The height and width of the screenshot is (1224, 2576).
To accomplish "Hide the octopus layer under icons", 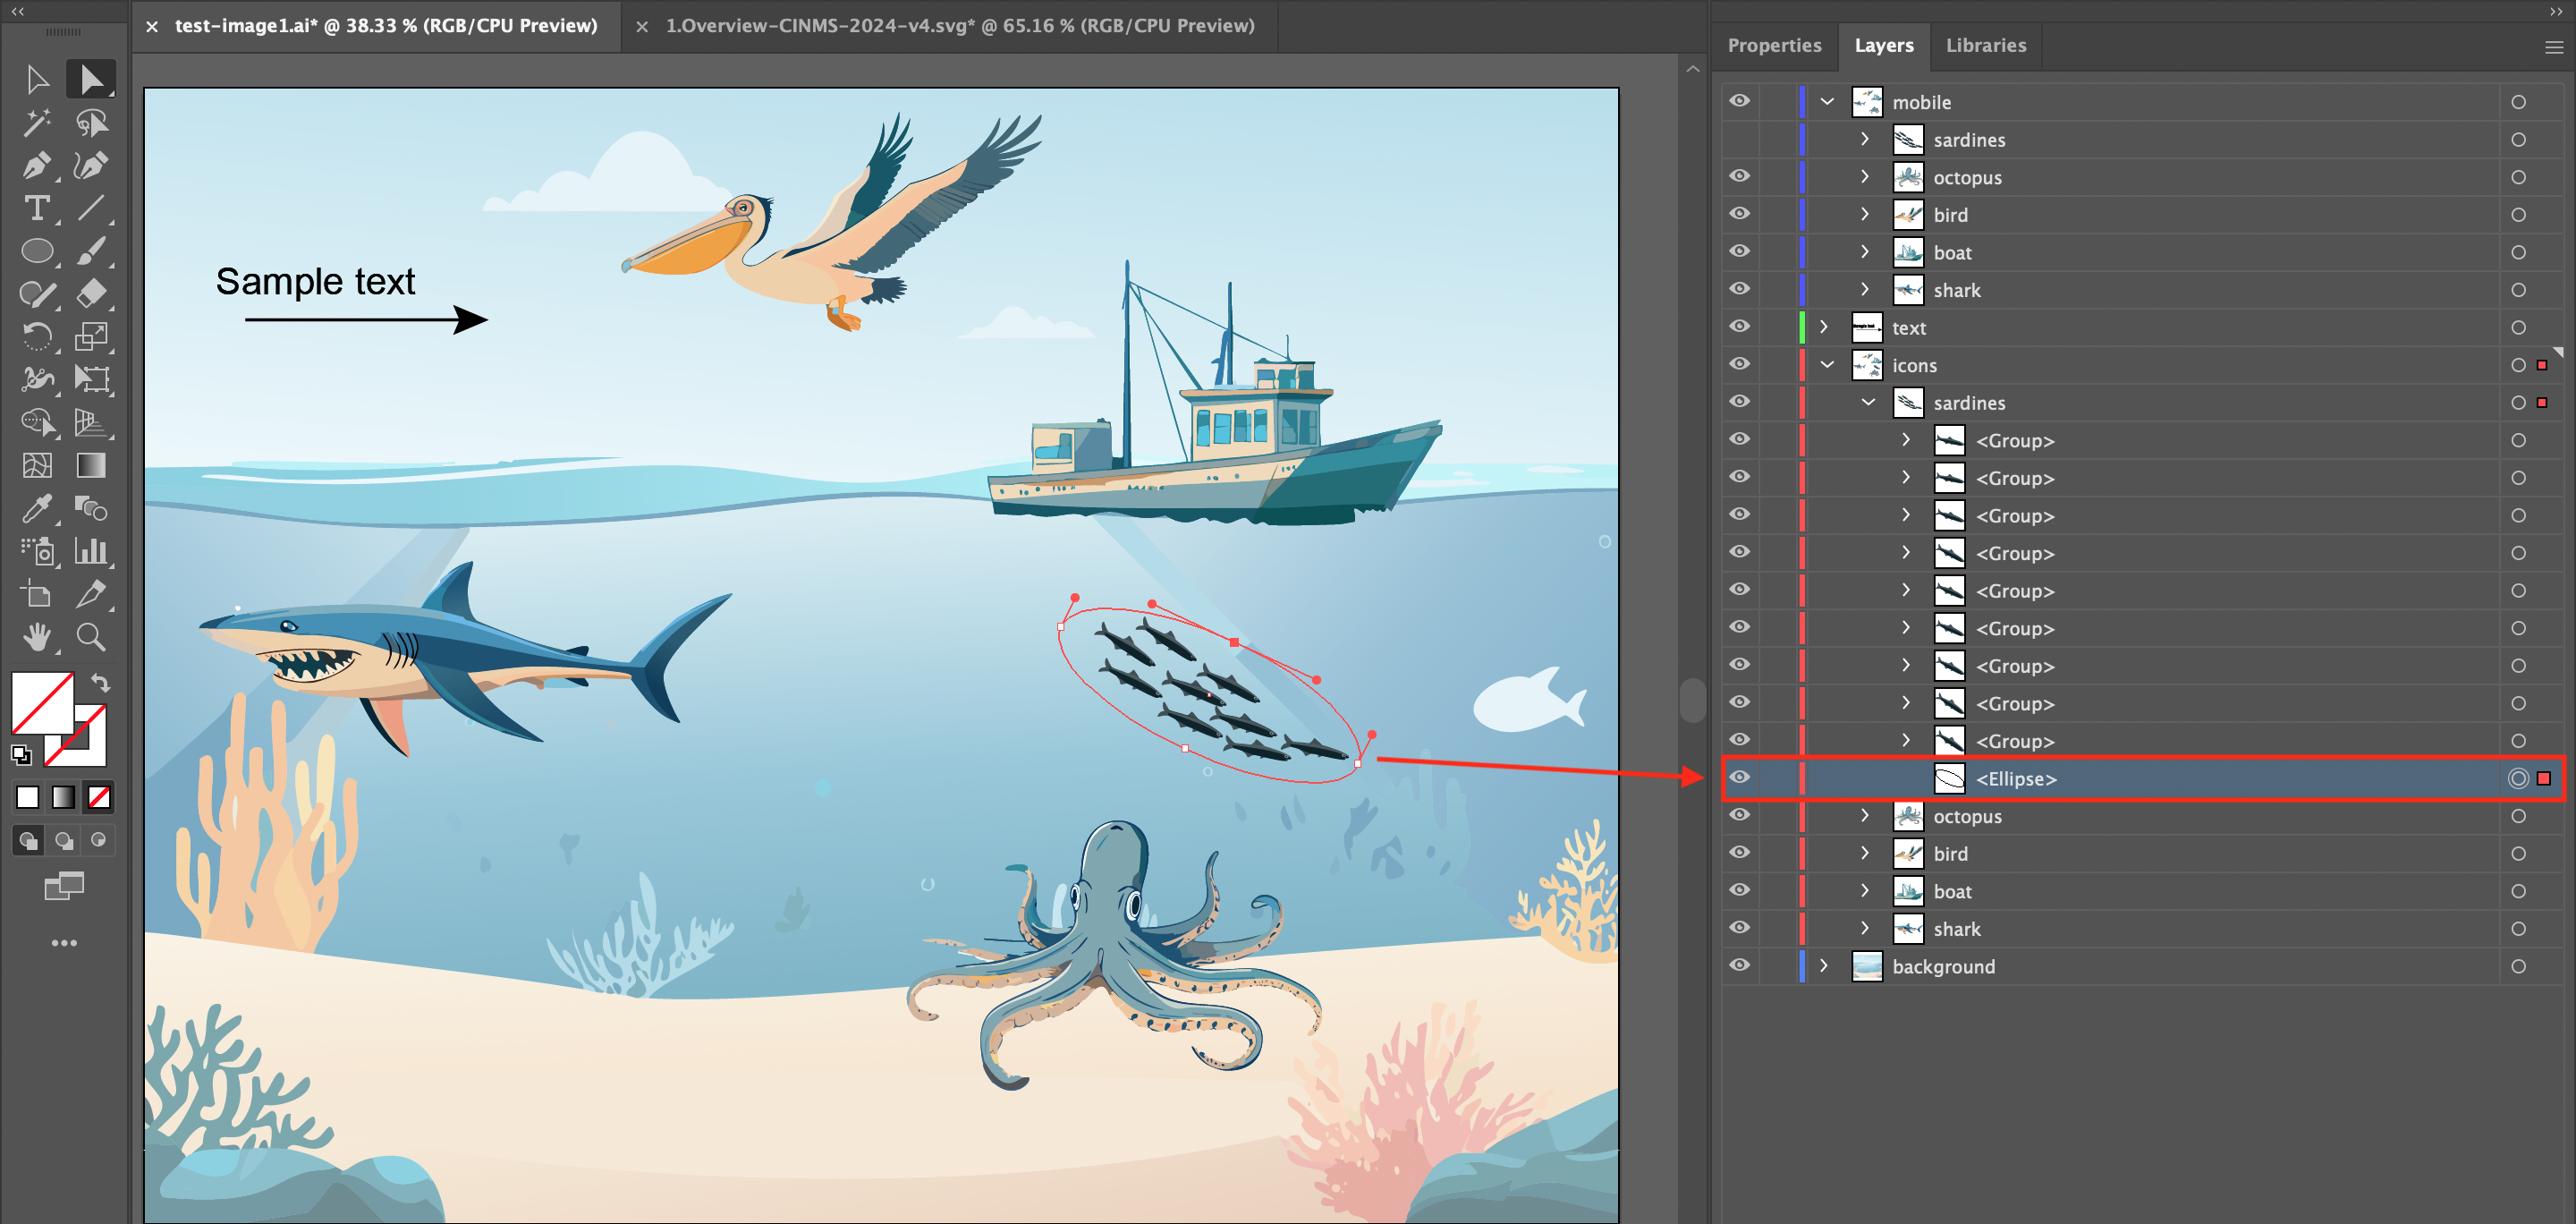I will click(x=1740, y=815).
